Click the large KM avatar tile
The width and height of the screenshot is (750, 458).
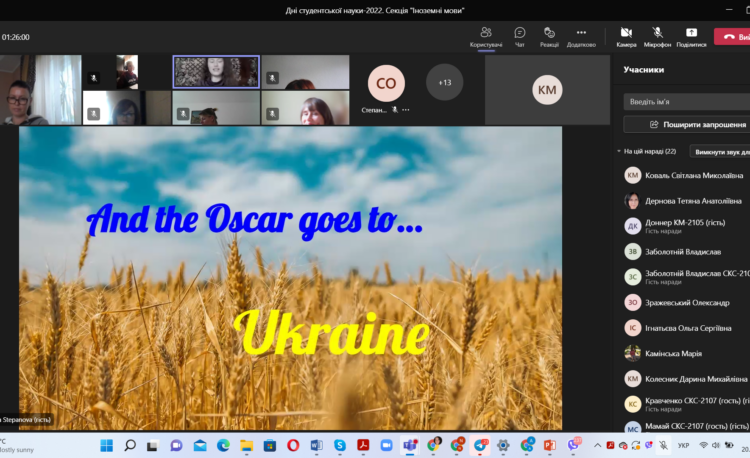[x=547, y=89]
